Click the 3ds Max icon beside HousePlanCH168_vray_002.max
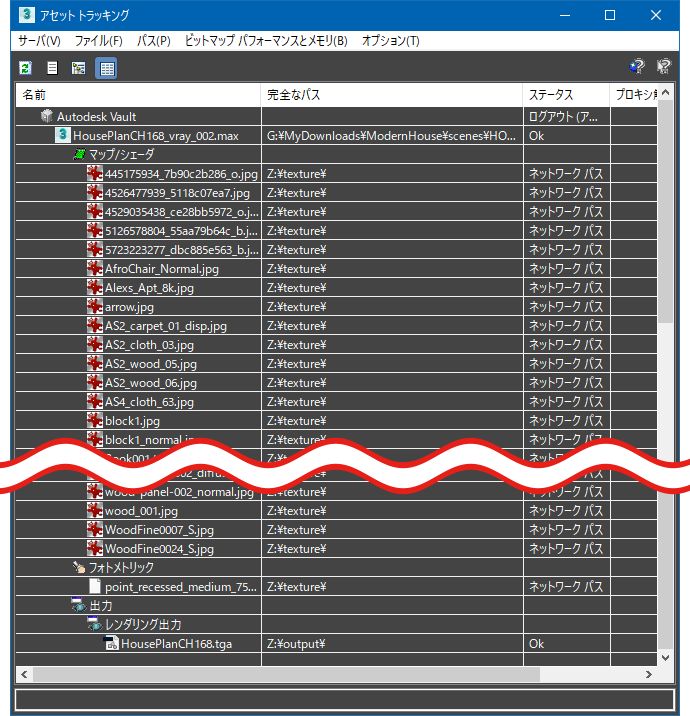 click(x=63, y=135)
